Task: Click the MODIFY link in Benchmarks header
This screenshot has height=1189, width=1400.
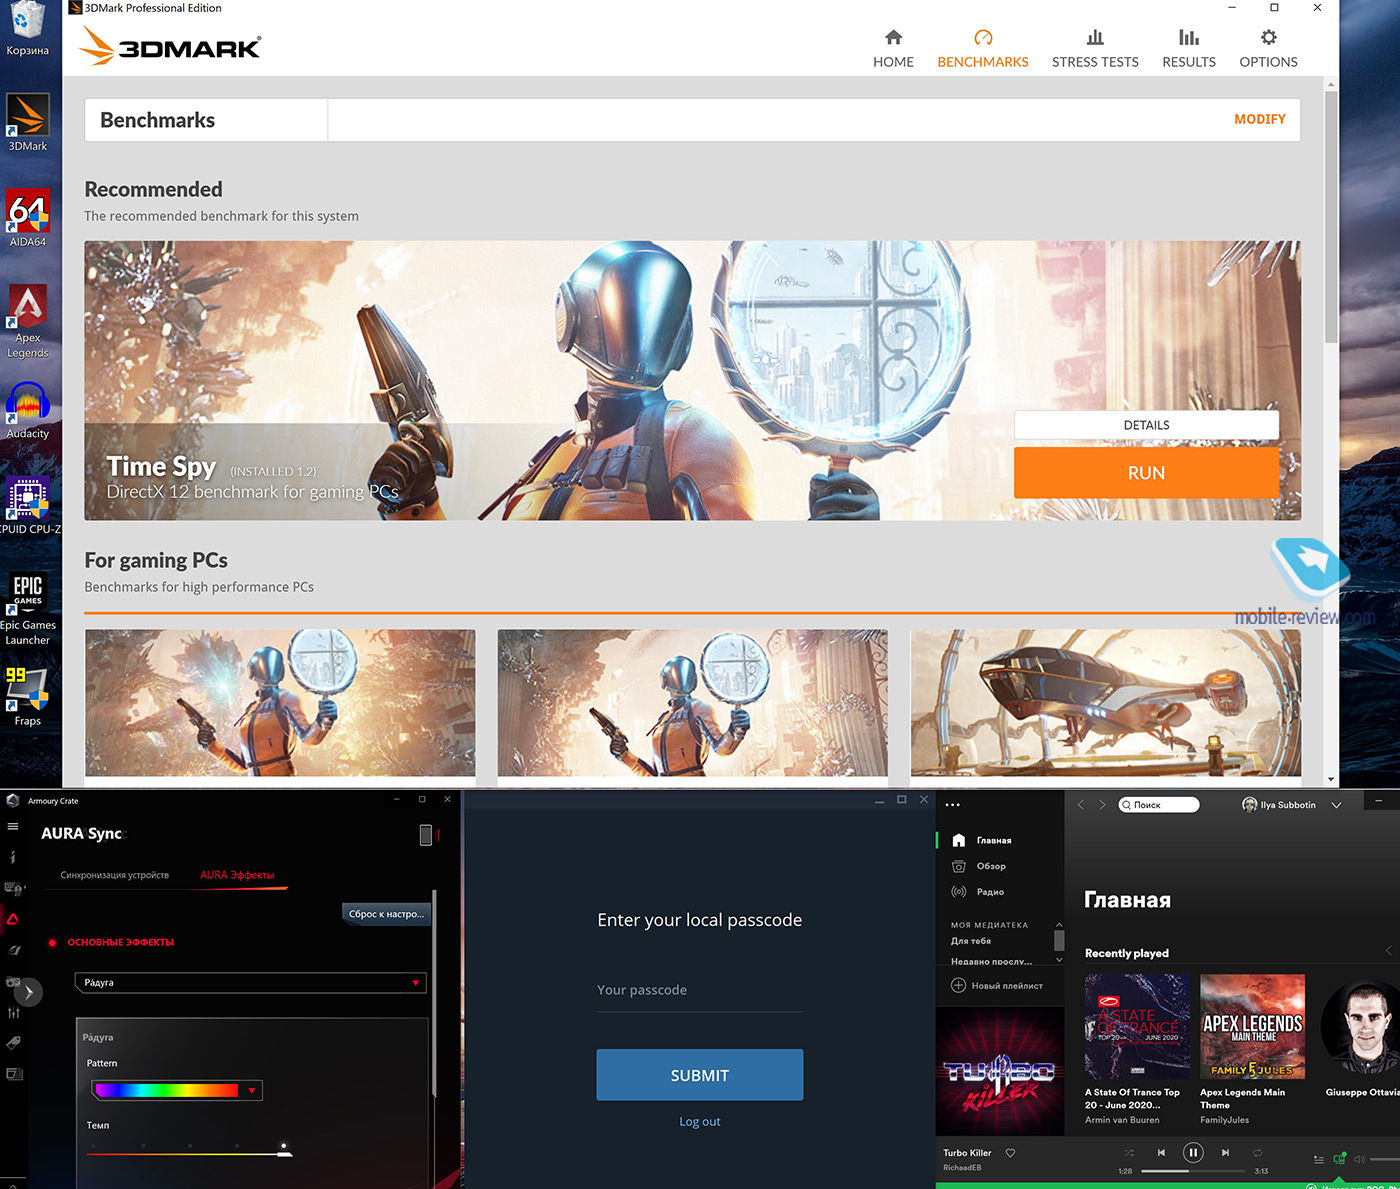Action: pyautogui.click(x=1259, y=119)
